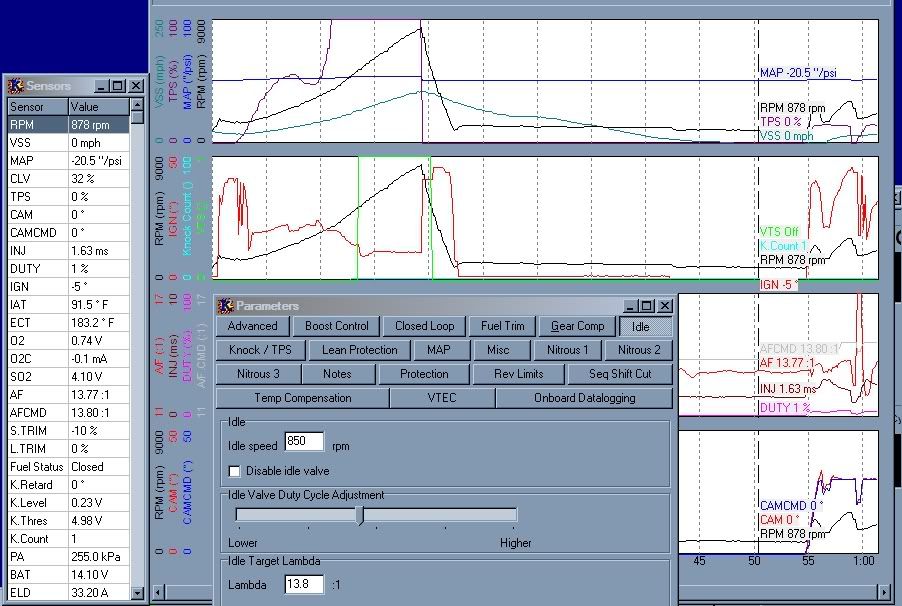The height and width of the screenshot is (606, 902).
Task: Click the Parameters window title icon
Action: click(226, 306)
